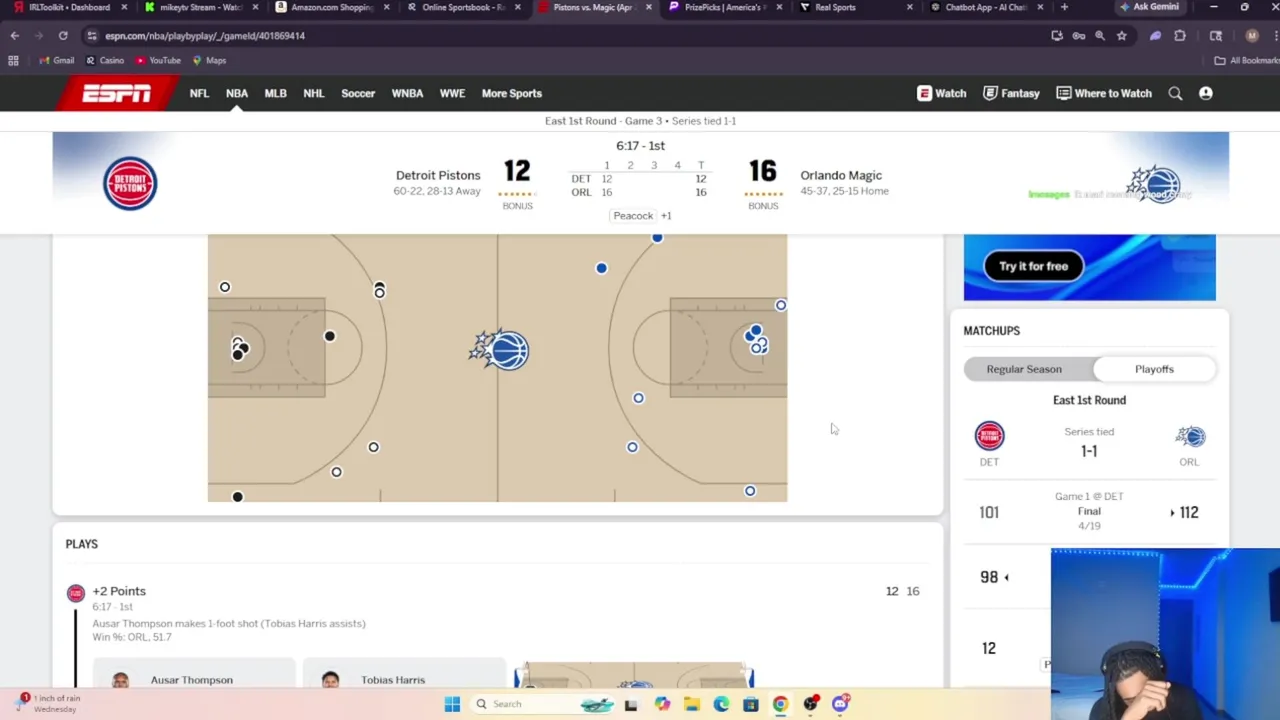Open the NFL menu
Image resolution: width=1280 pixels, height=720 pixels.
tap(199, 93)
